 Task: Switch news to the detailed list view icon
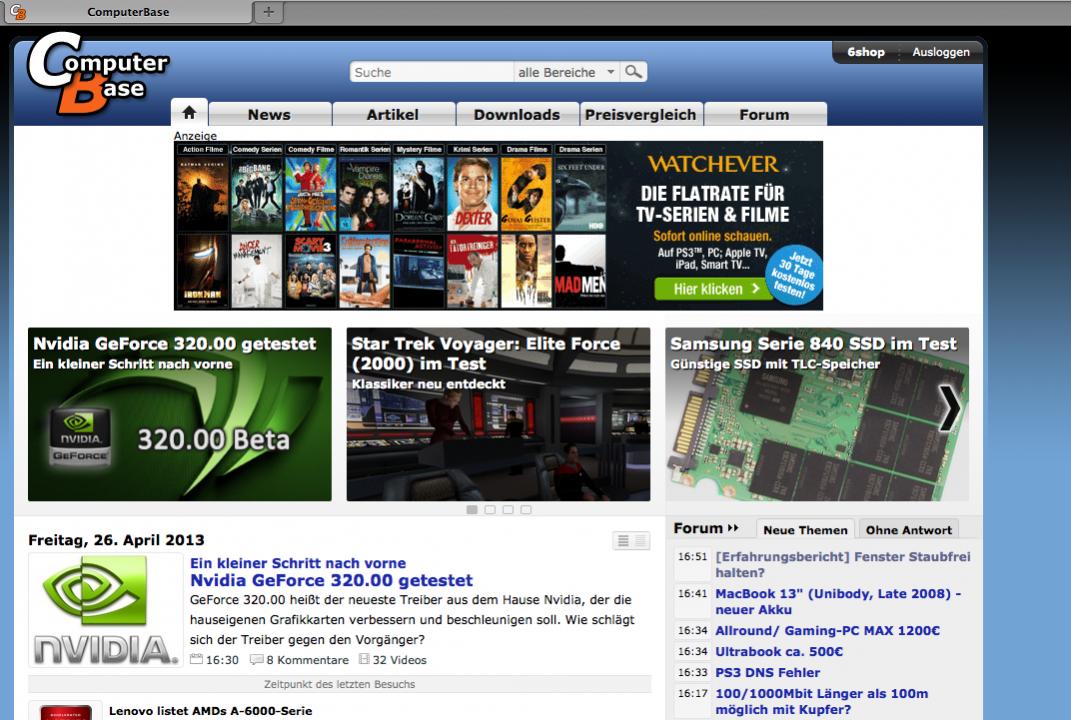[x=623, y=541]
